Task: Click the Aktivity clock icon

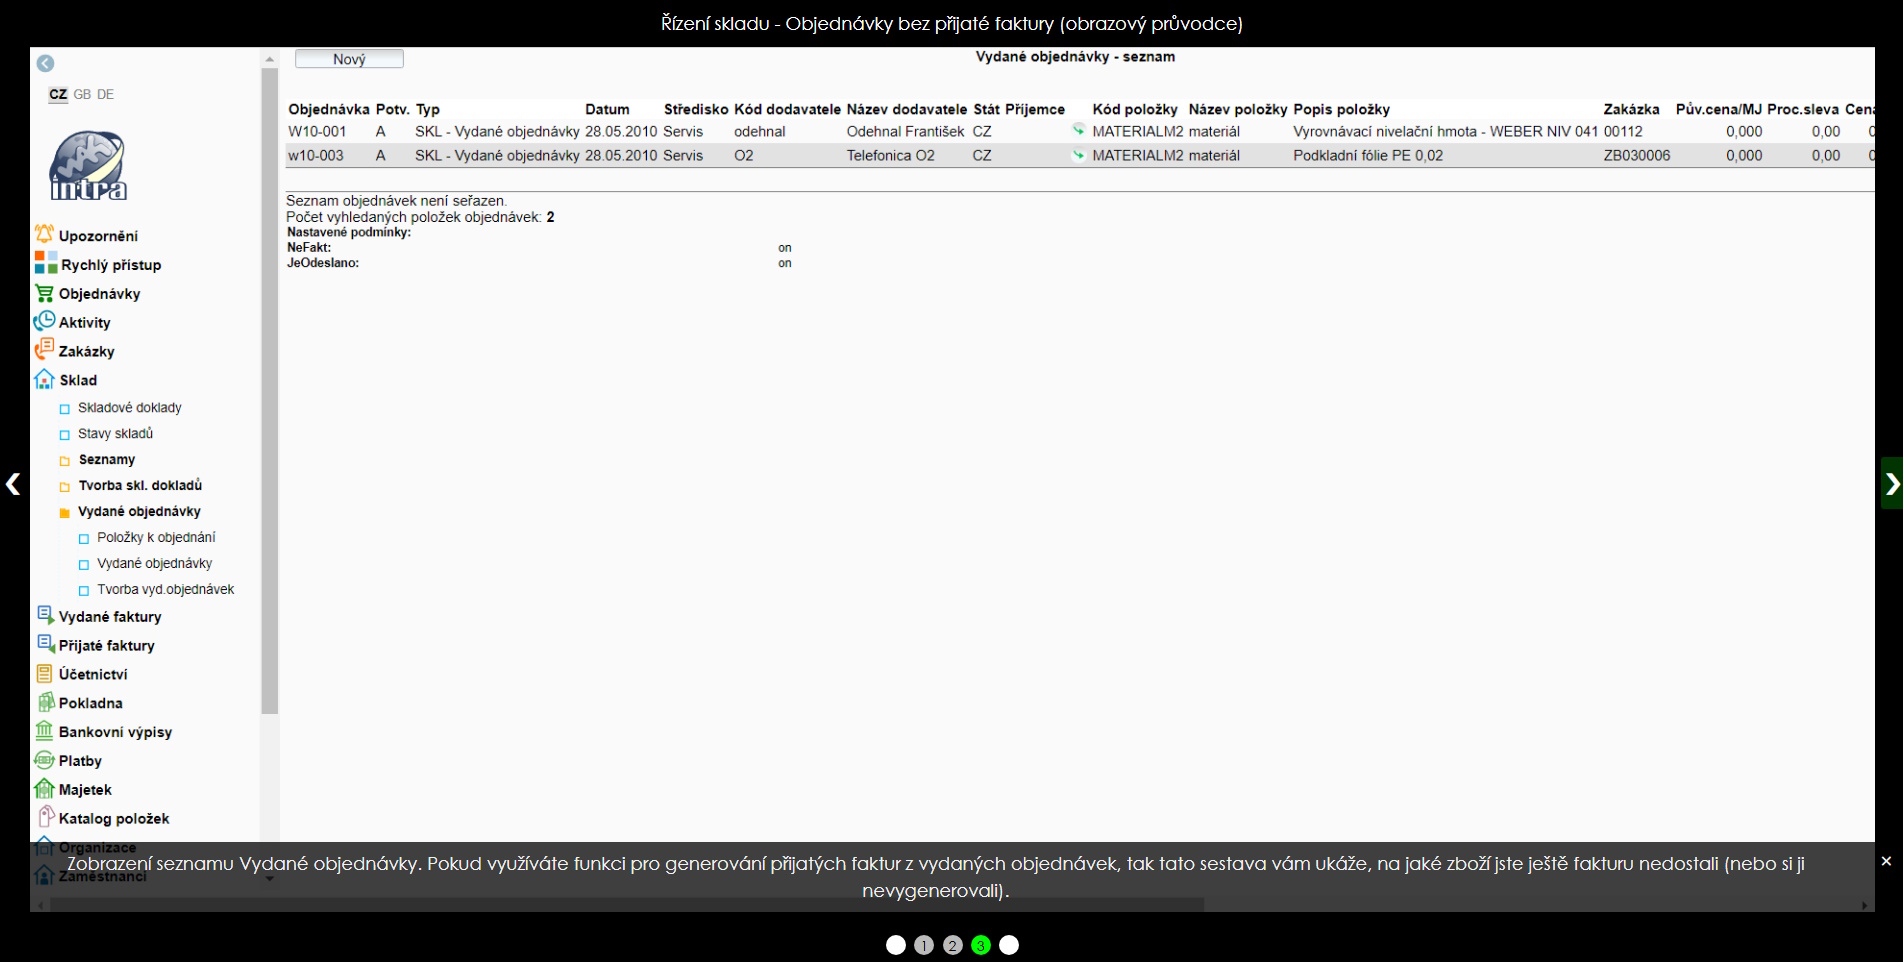Action: point(44,322)
